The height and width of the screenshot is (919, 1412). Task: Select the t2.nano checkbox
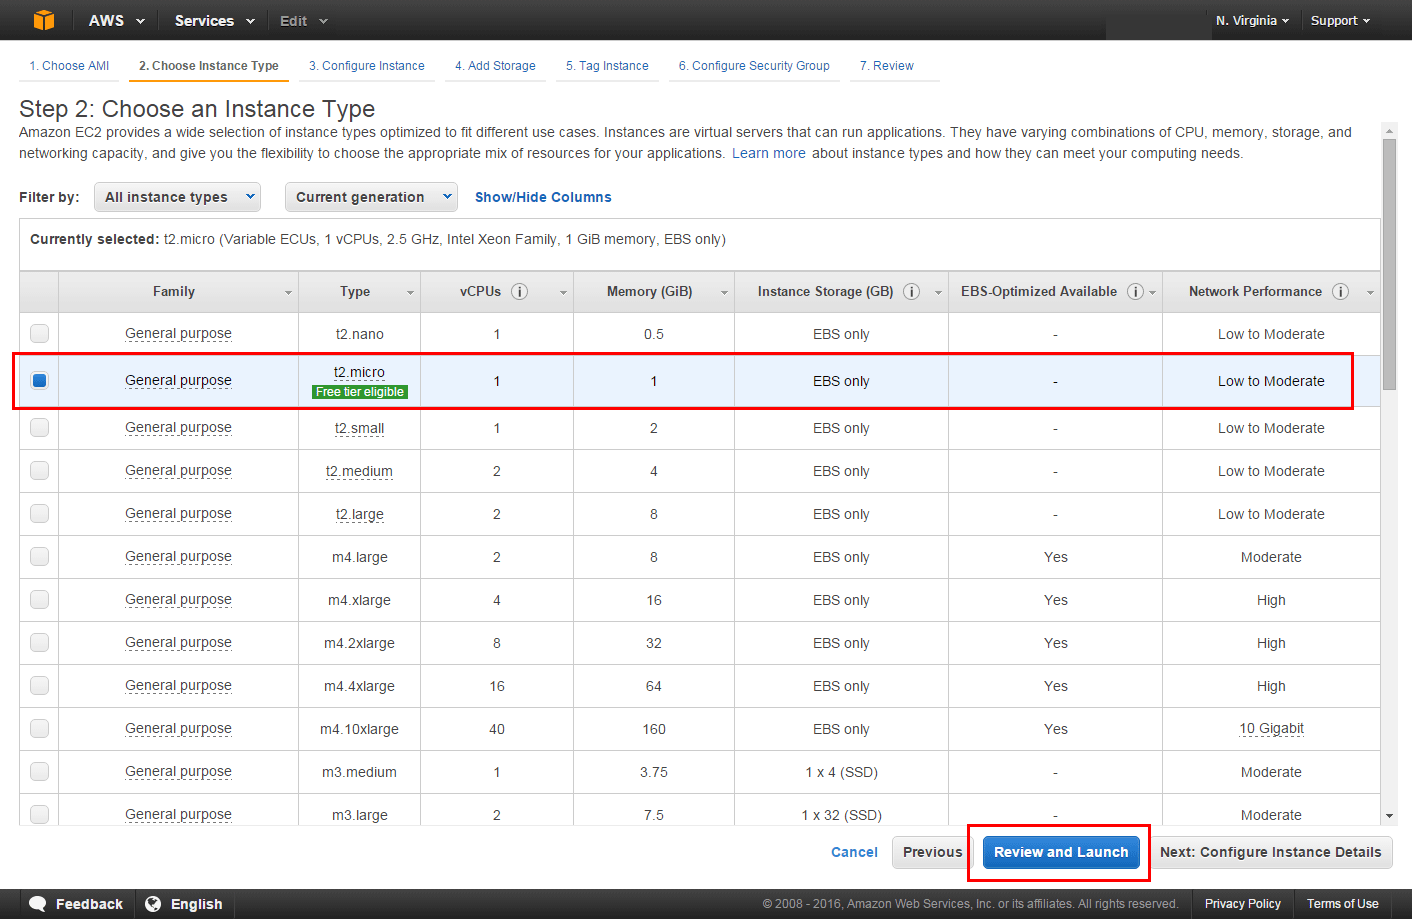pyautogui.click(x=39, y=333)
